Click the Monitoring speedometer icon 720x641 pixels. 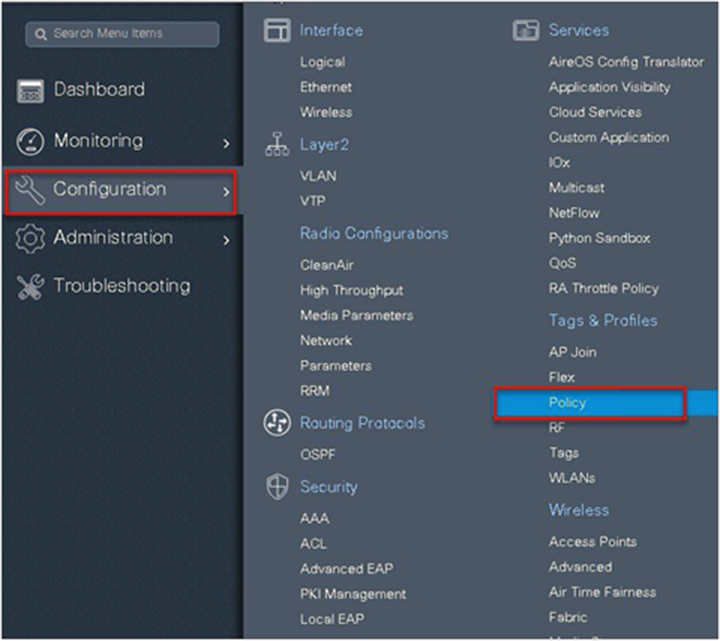[31, 141]
